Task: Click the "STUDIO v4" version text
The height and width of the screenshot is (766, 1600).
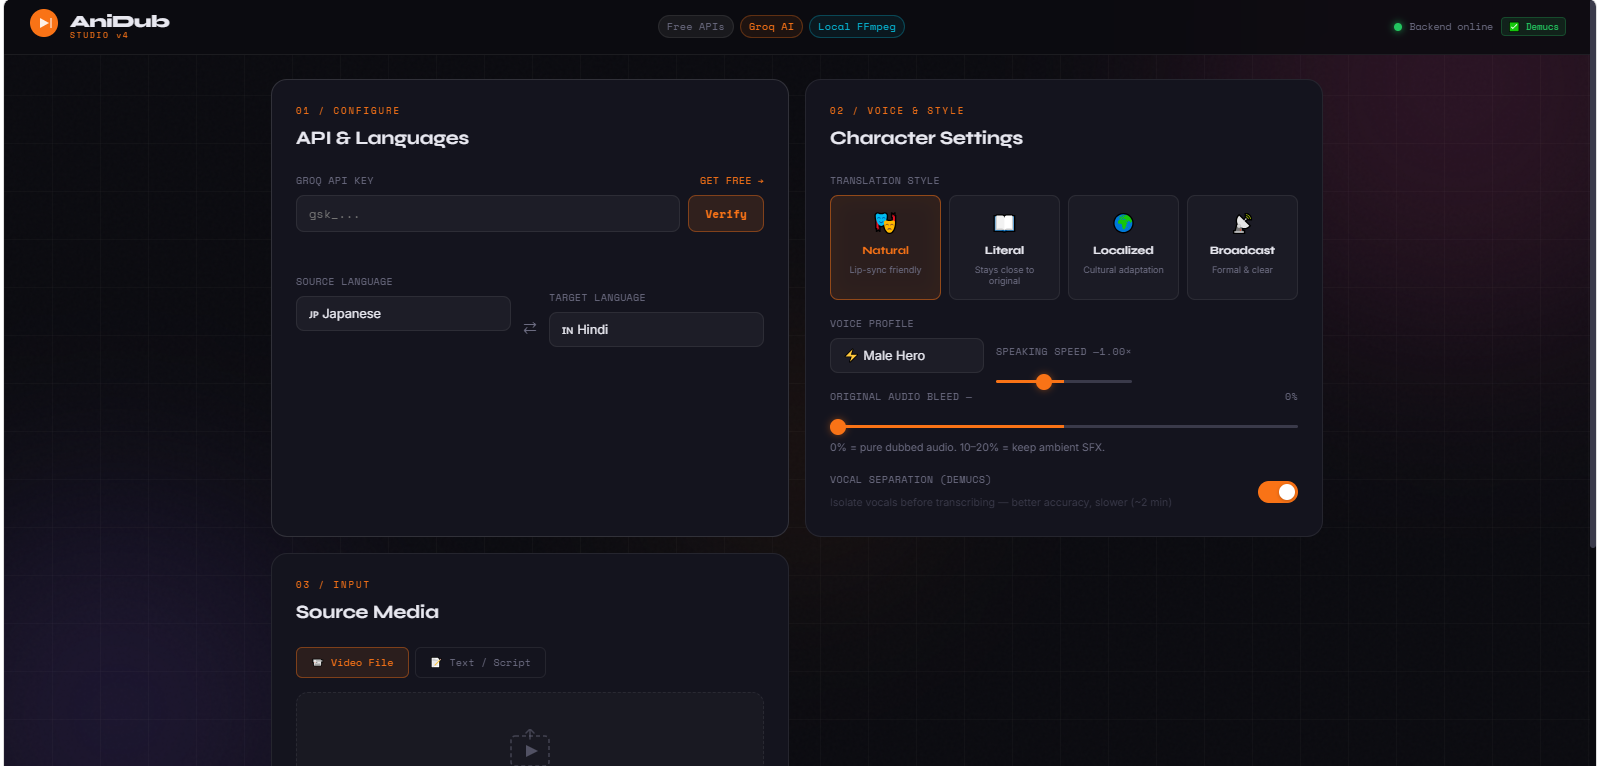Action: click(99, 36)
